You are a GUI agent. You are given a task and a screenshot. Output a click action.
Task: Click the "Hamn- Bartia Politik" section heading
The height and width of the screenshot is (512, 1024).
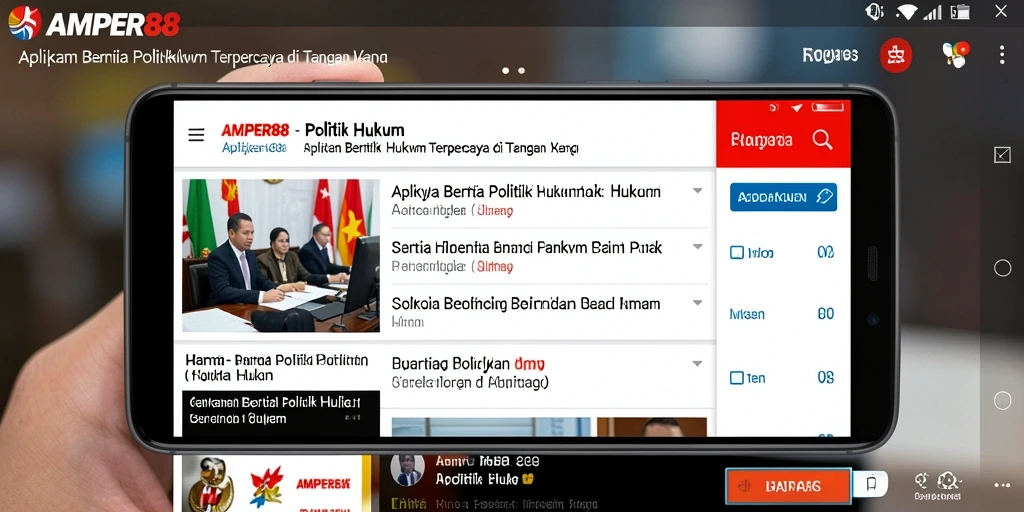tap(276, 368)
